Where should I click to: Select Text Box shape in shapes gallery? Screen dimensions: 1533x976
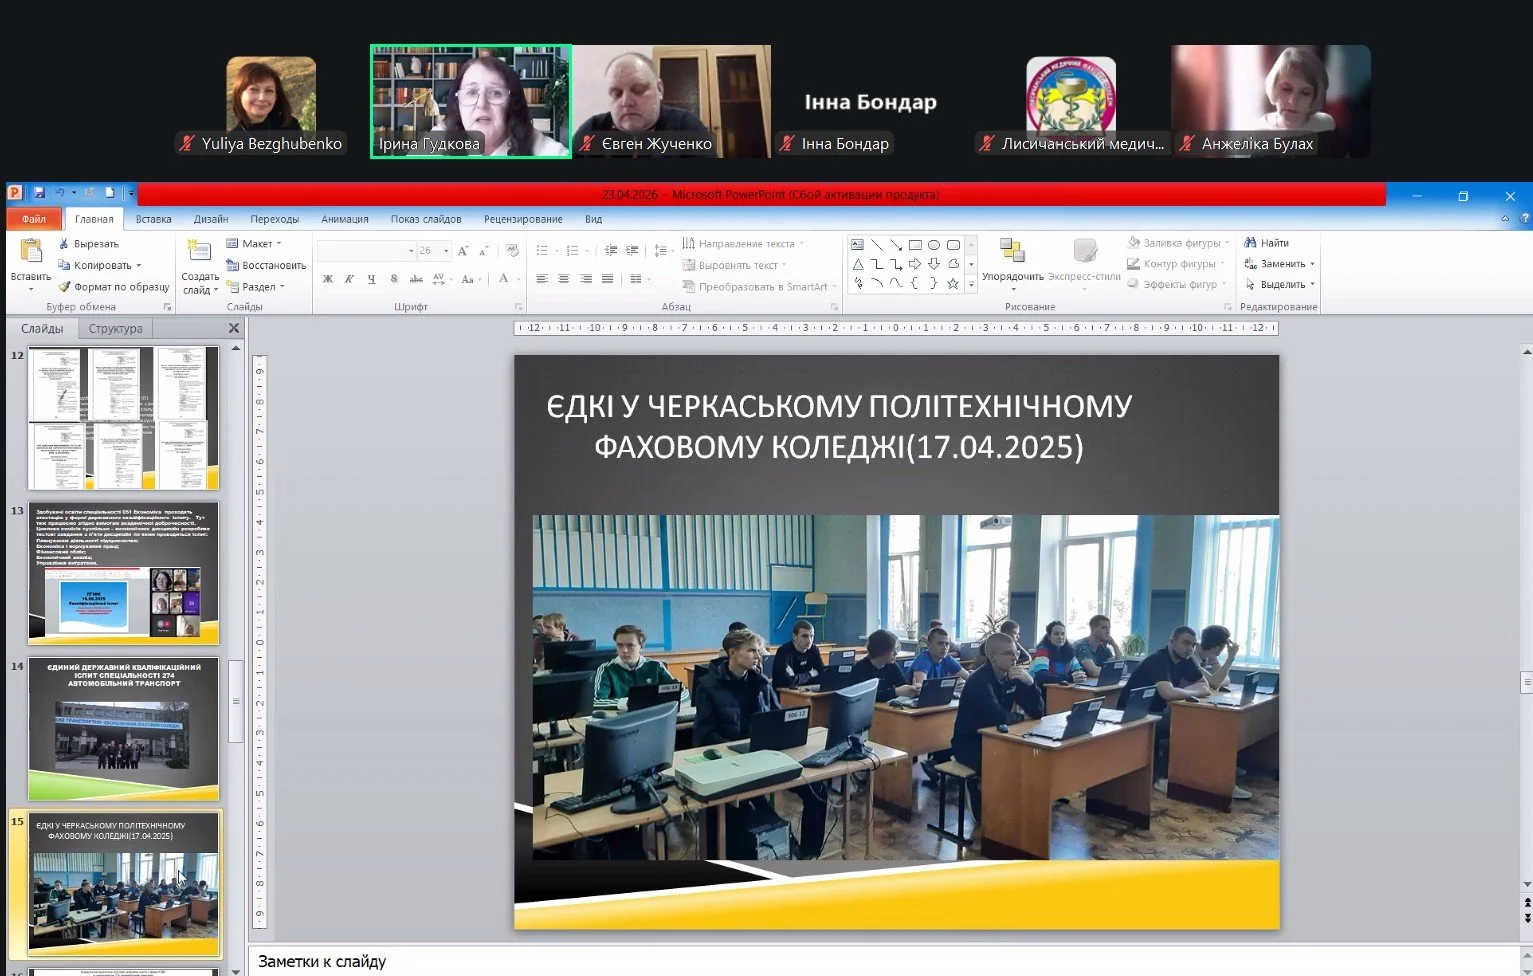coord(857,245)
